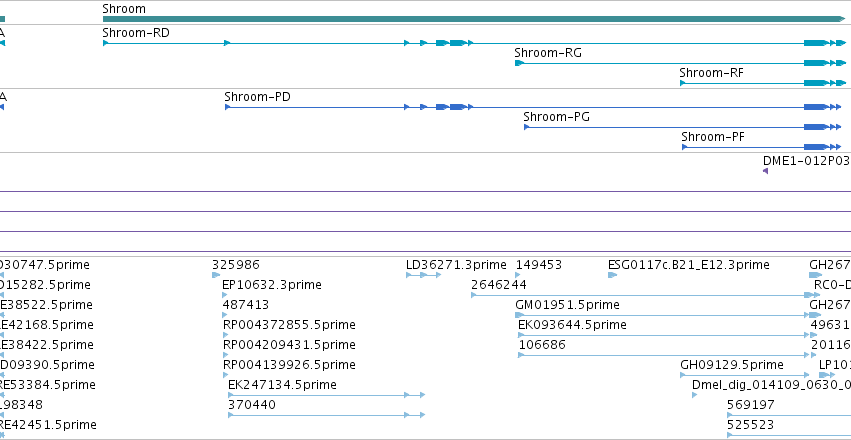Image resolution: width=851 pixels, height=440 pixels.
Task: Open EST entry 149453
Action: pos(539,265)
